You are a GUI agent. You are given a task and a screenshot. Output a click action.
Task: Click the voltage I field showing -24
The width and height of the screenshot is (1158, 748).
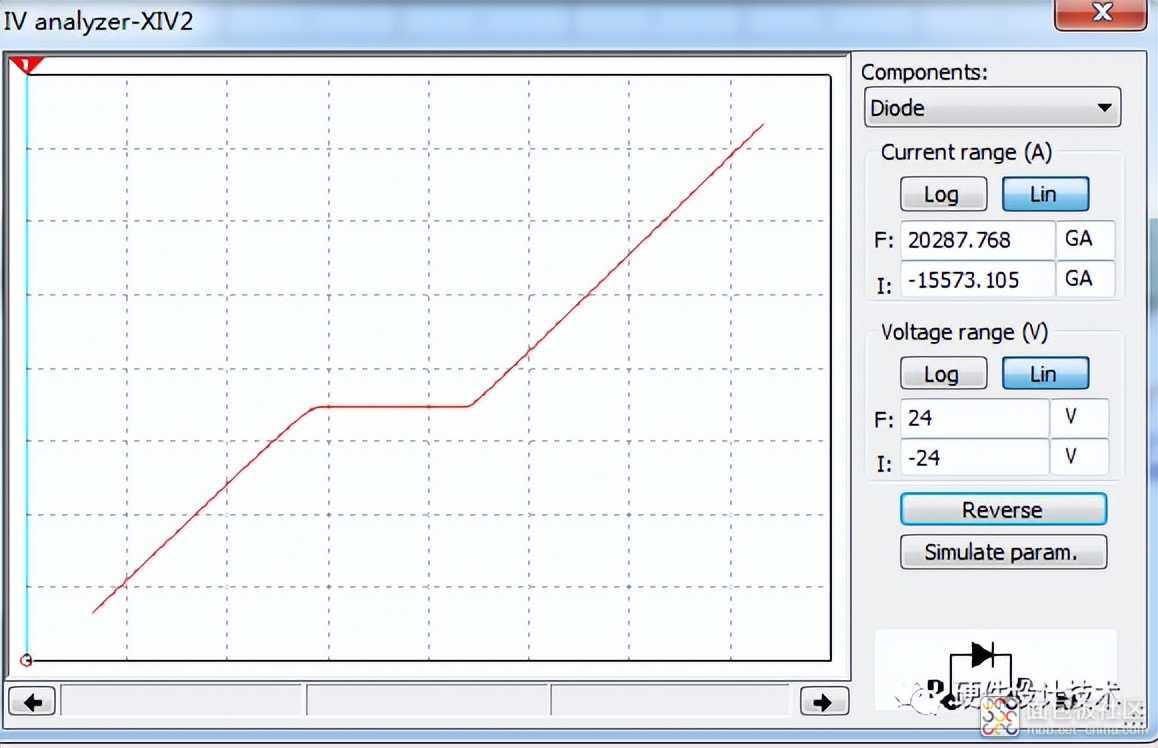point(973,458)
